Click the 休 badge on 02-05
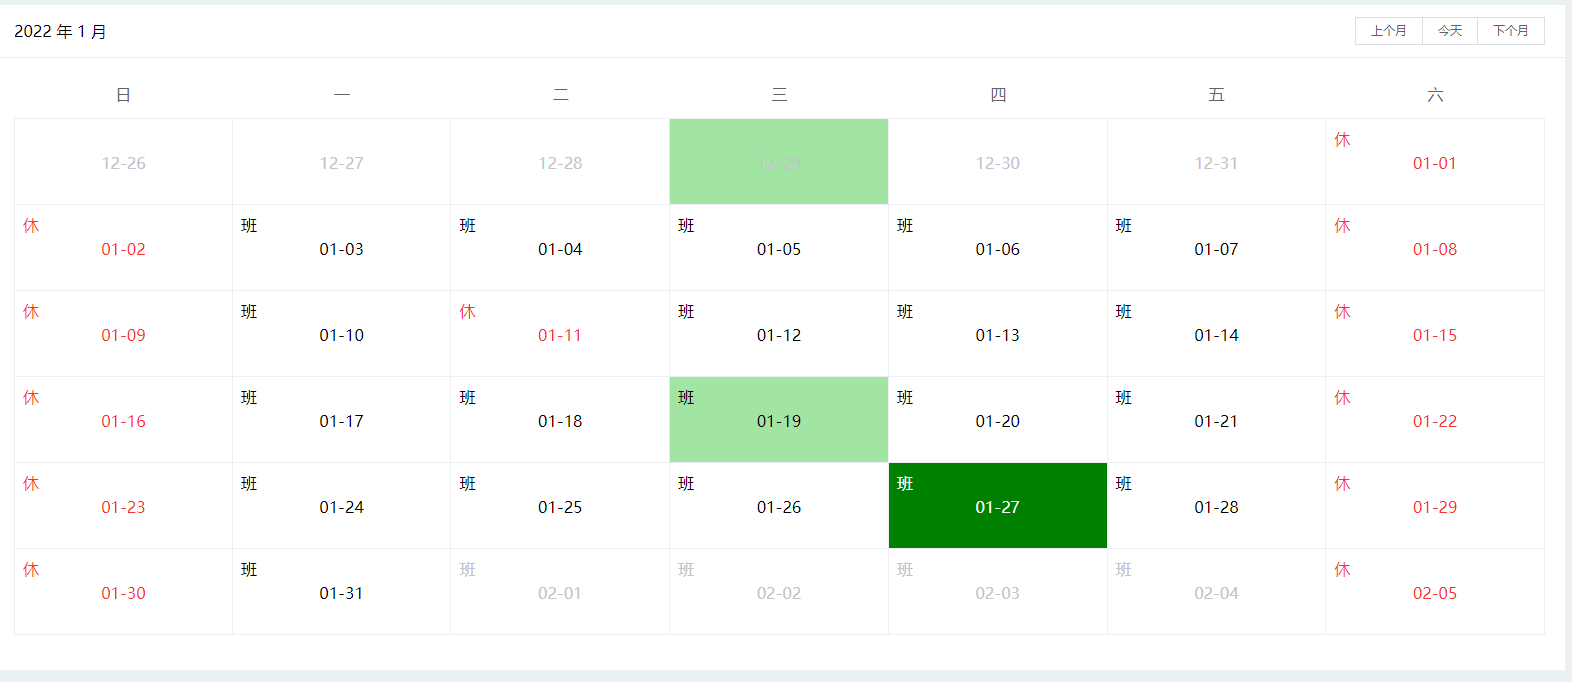 coord(1342,569)
